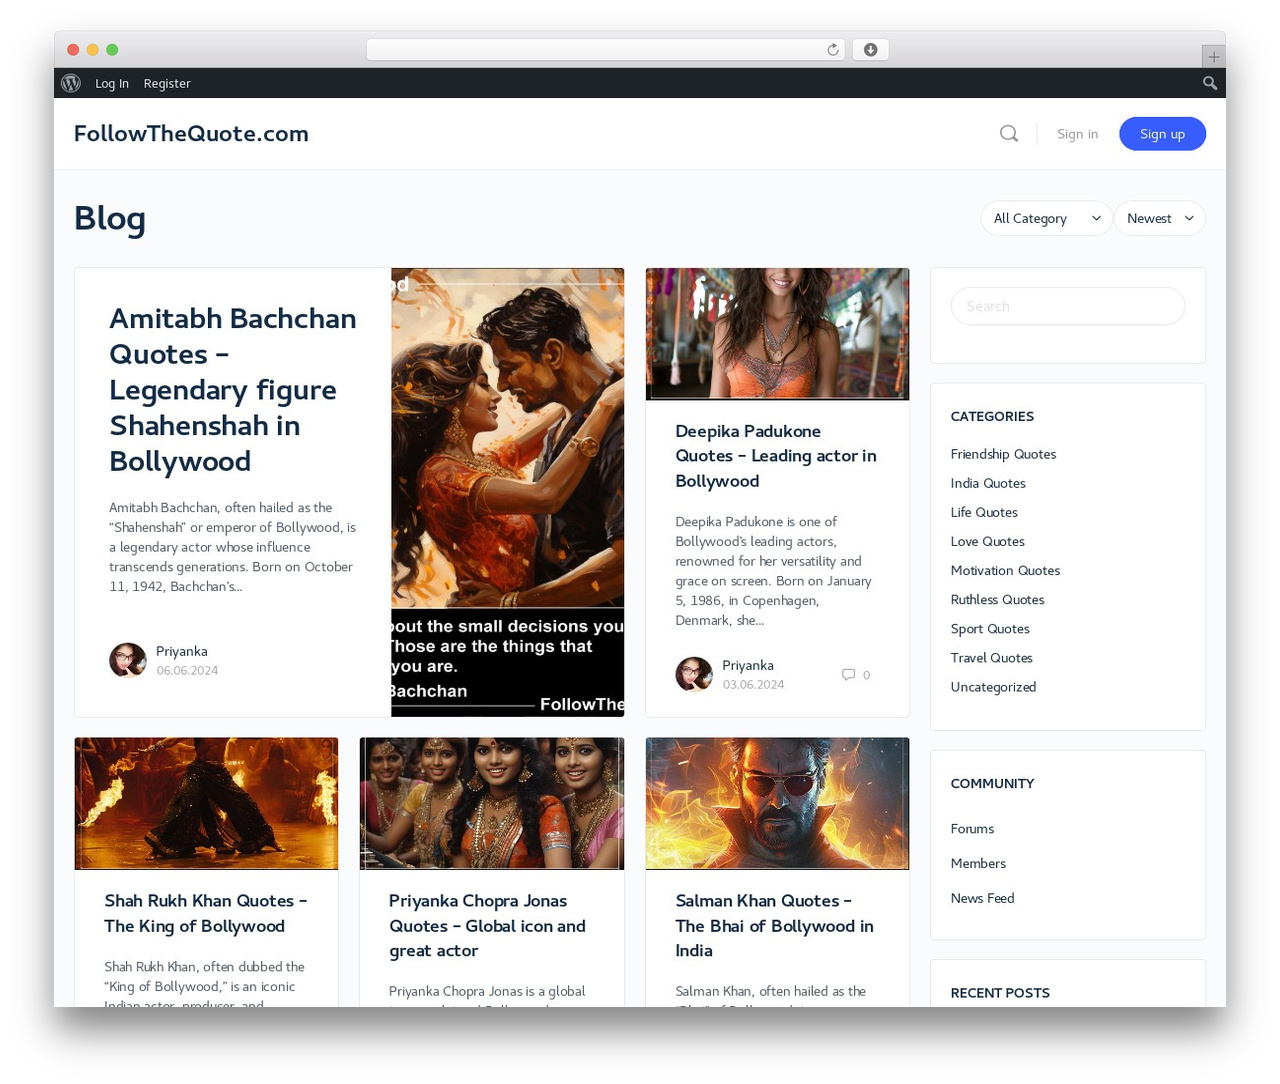Open a new browser tab with plus
Screen dimensions: 1280x1084
(1214, 57)
